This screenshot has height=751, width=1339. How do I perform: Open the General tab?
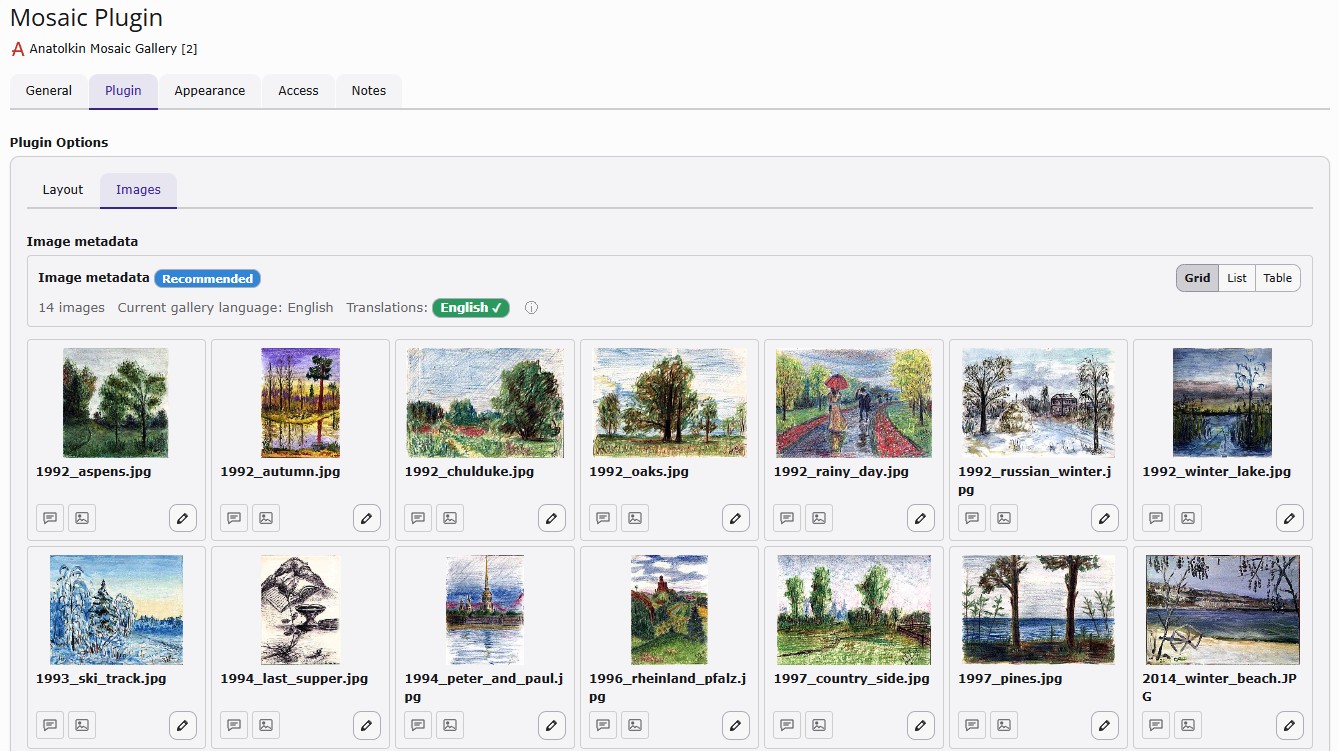tap(49, 91)
